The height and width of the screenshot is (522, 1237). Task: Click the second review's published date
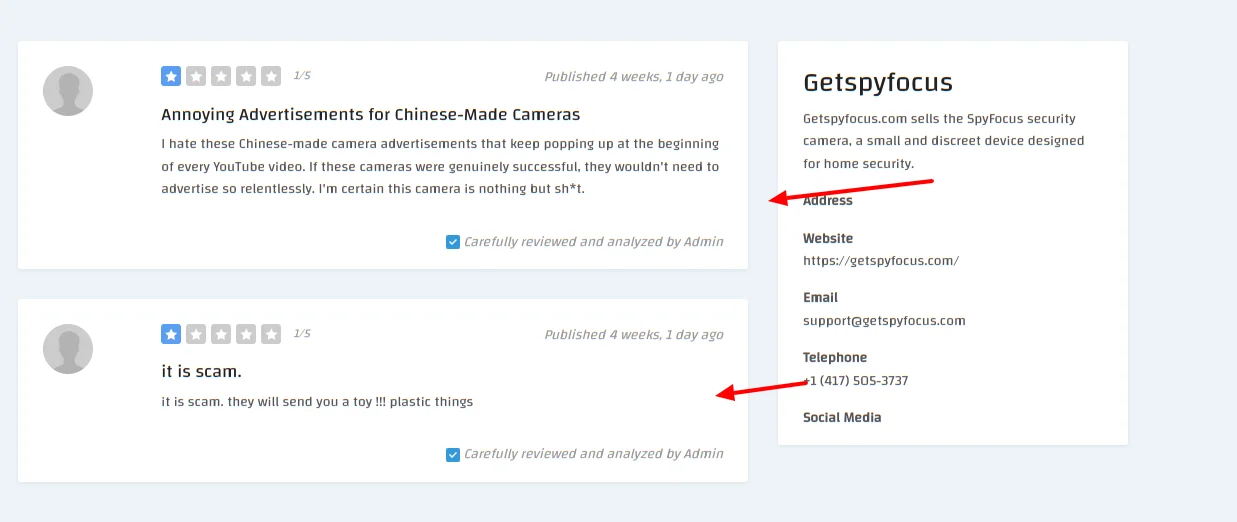pos(633,335)
